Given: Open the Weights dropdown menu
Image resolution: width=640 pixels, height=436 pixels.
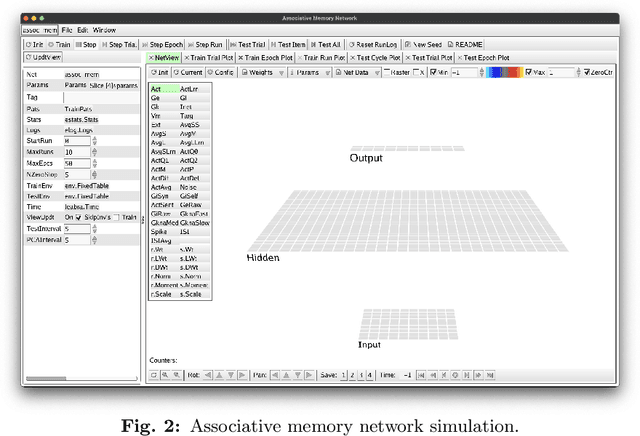Looking at the screenshot, I should click(263, 72).
